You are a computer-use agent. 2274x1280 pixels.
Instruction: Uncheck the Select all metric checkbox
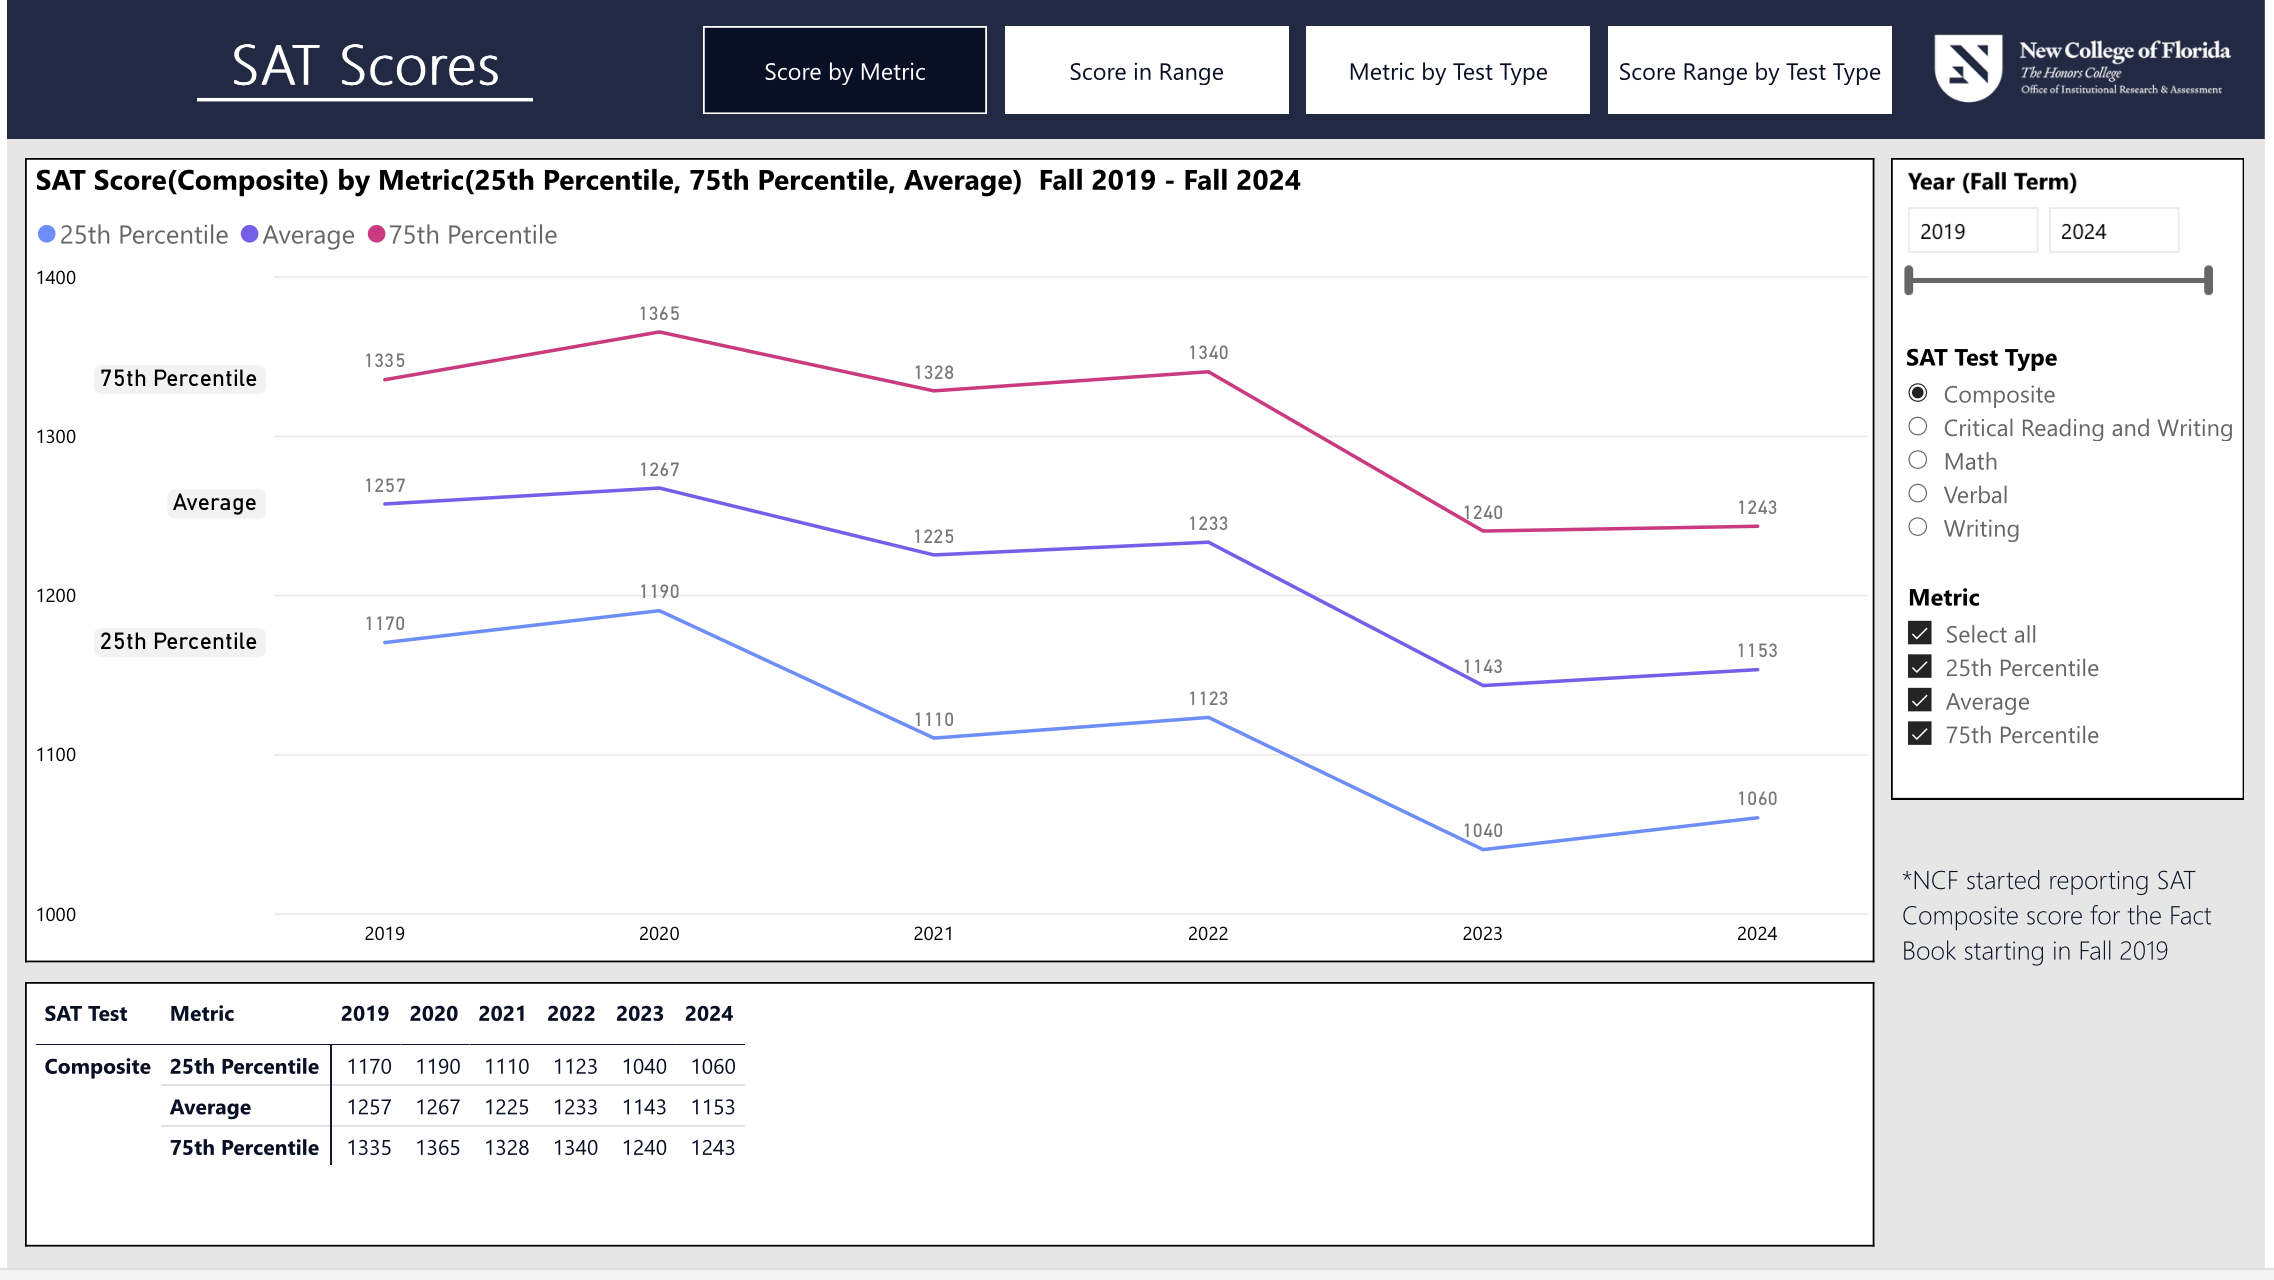[x=1919, y=633]
